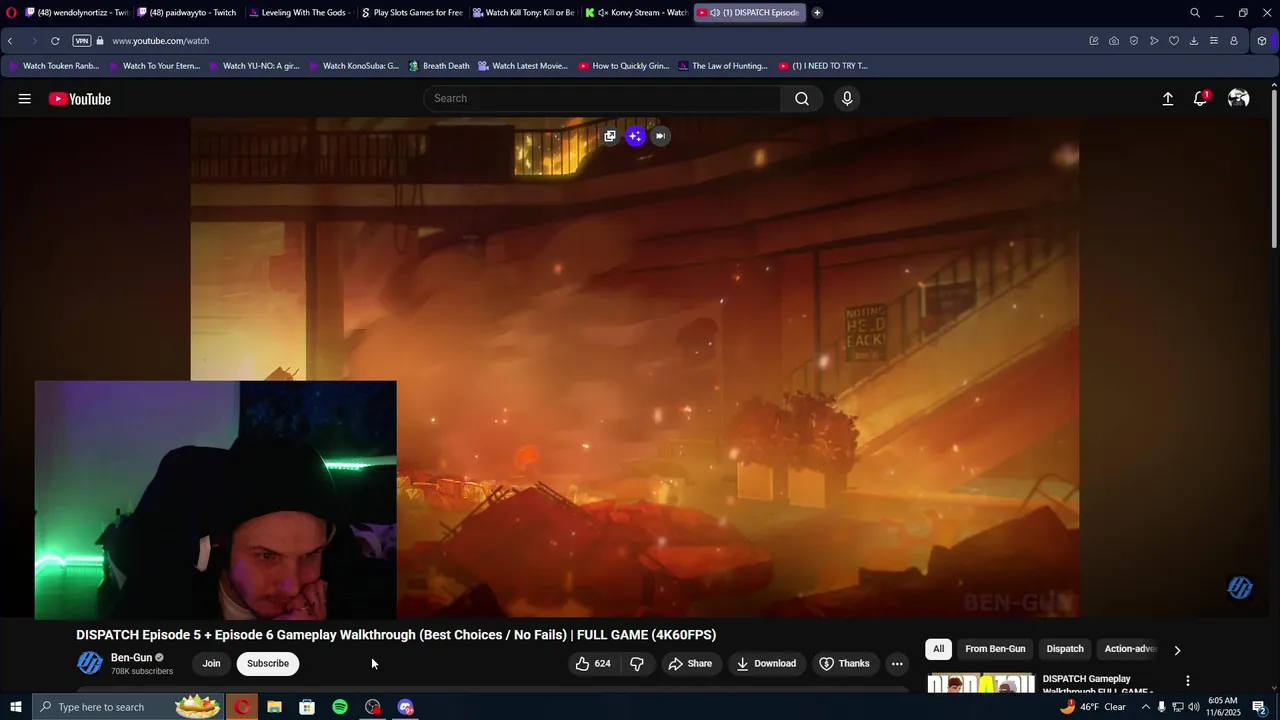The height and width of the screenshot is (720, 1280).
Task: Dislike the video with thumbs down
Action: click(636, 663)
